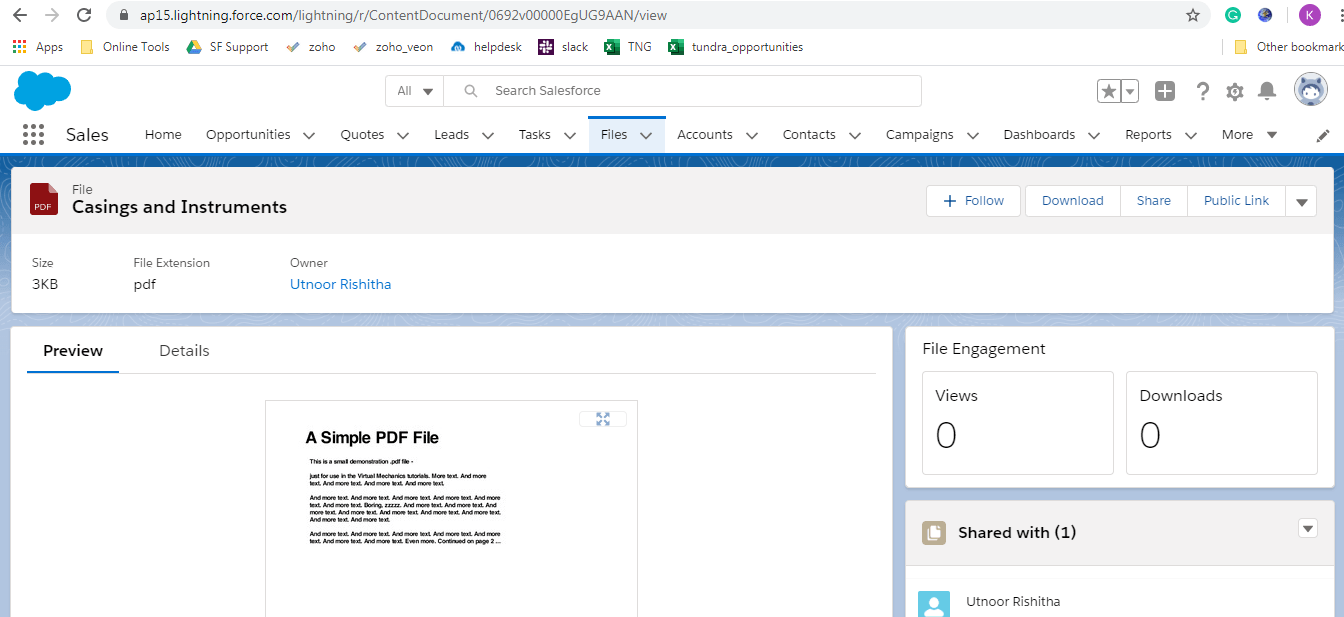The image size is (1344, 617).
Task: Follow the Casings and Instruments file
Action: coord(972,200)
